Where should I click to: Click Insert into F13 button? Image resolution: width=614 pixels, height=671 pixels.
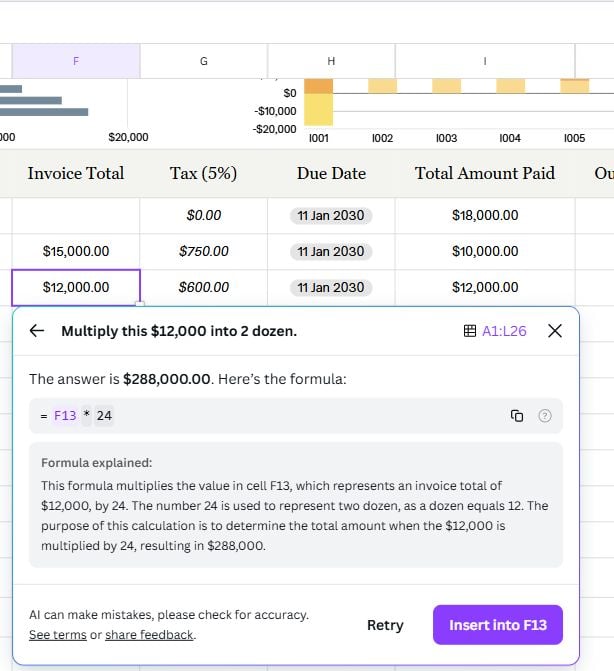point(497,625)
